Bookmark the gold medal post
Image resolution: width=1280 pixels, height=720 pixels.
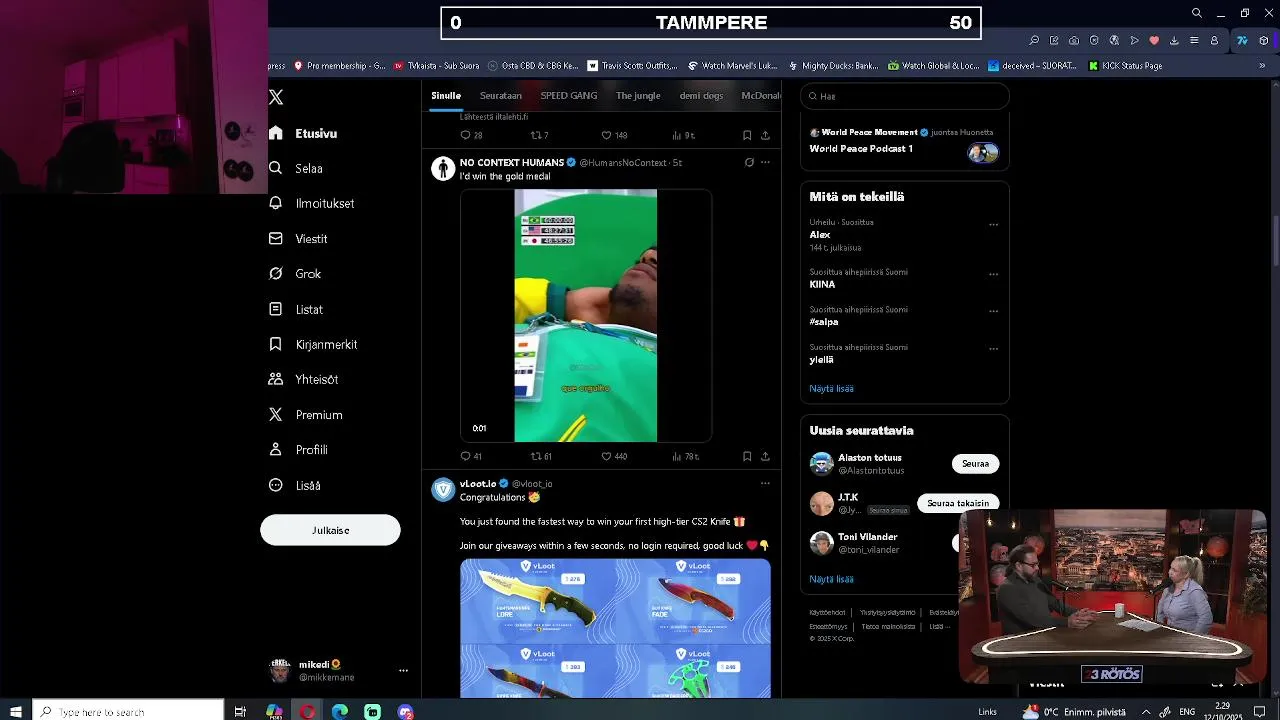747,456
